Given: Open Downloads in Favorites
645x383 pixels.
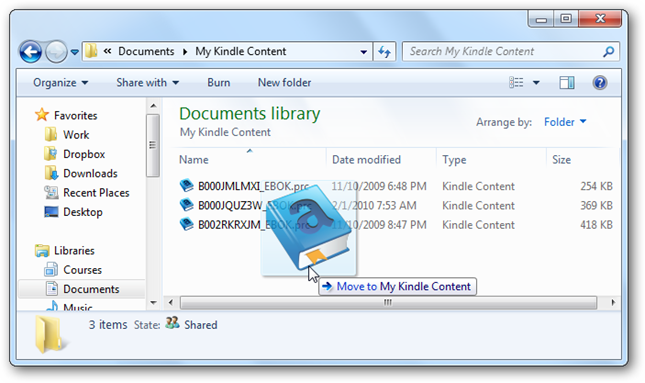Looking at the screenshot, I should 90,174.
